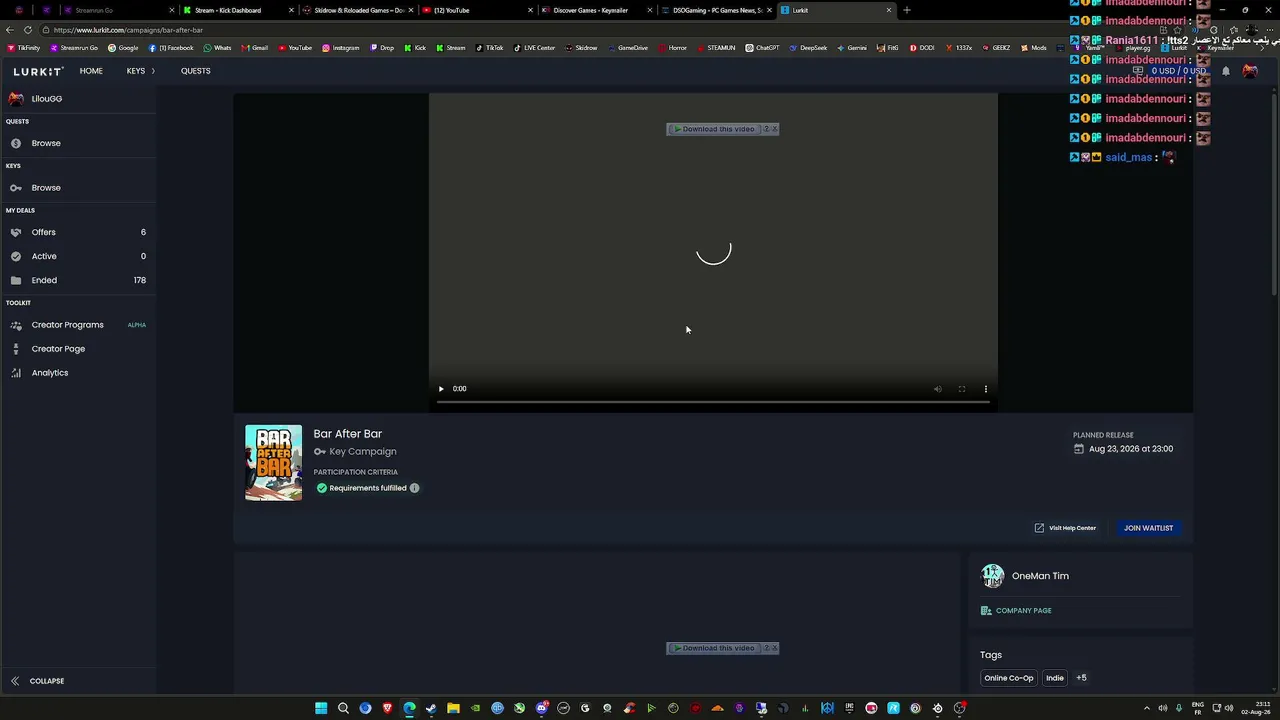Viewport: 1280px width, 720px height.
Task: Click the Visit Help Center link
Action: click(x=1066, y=528)
